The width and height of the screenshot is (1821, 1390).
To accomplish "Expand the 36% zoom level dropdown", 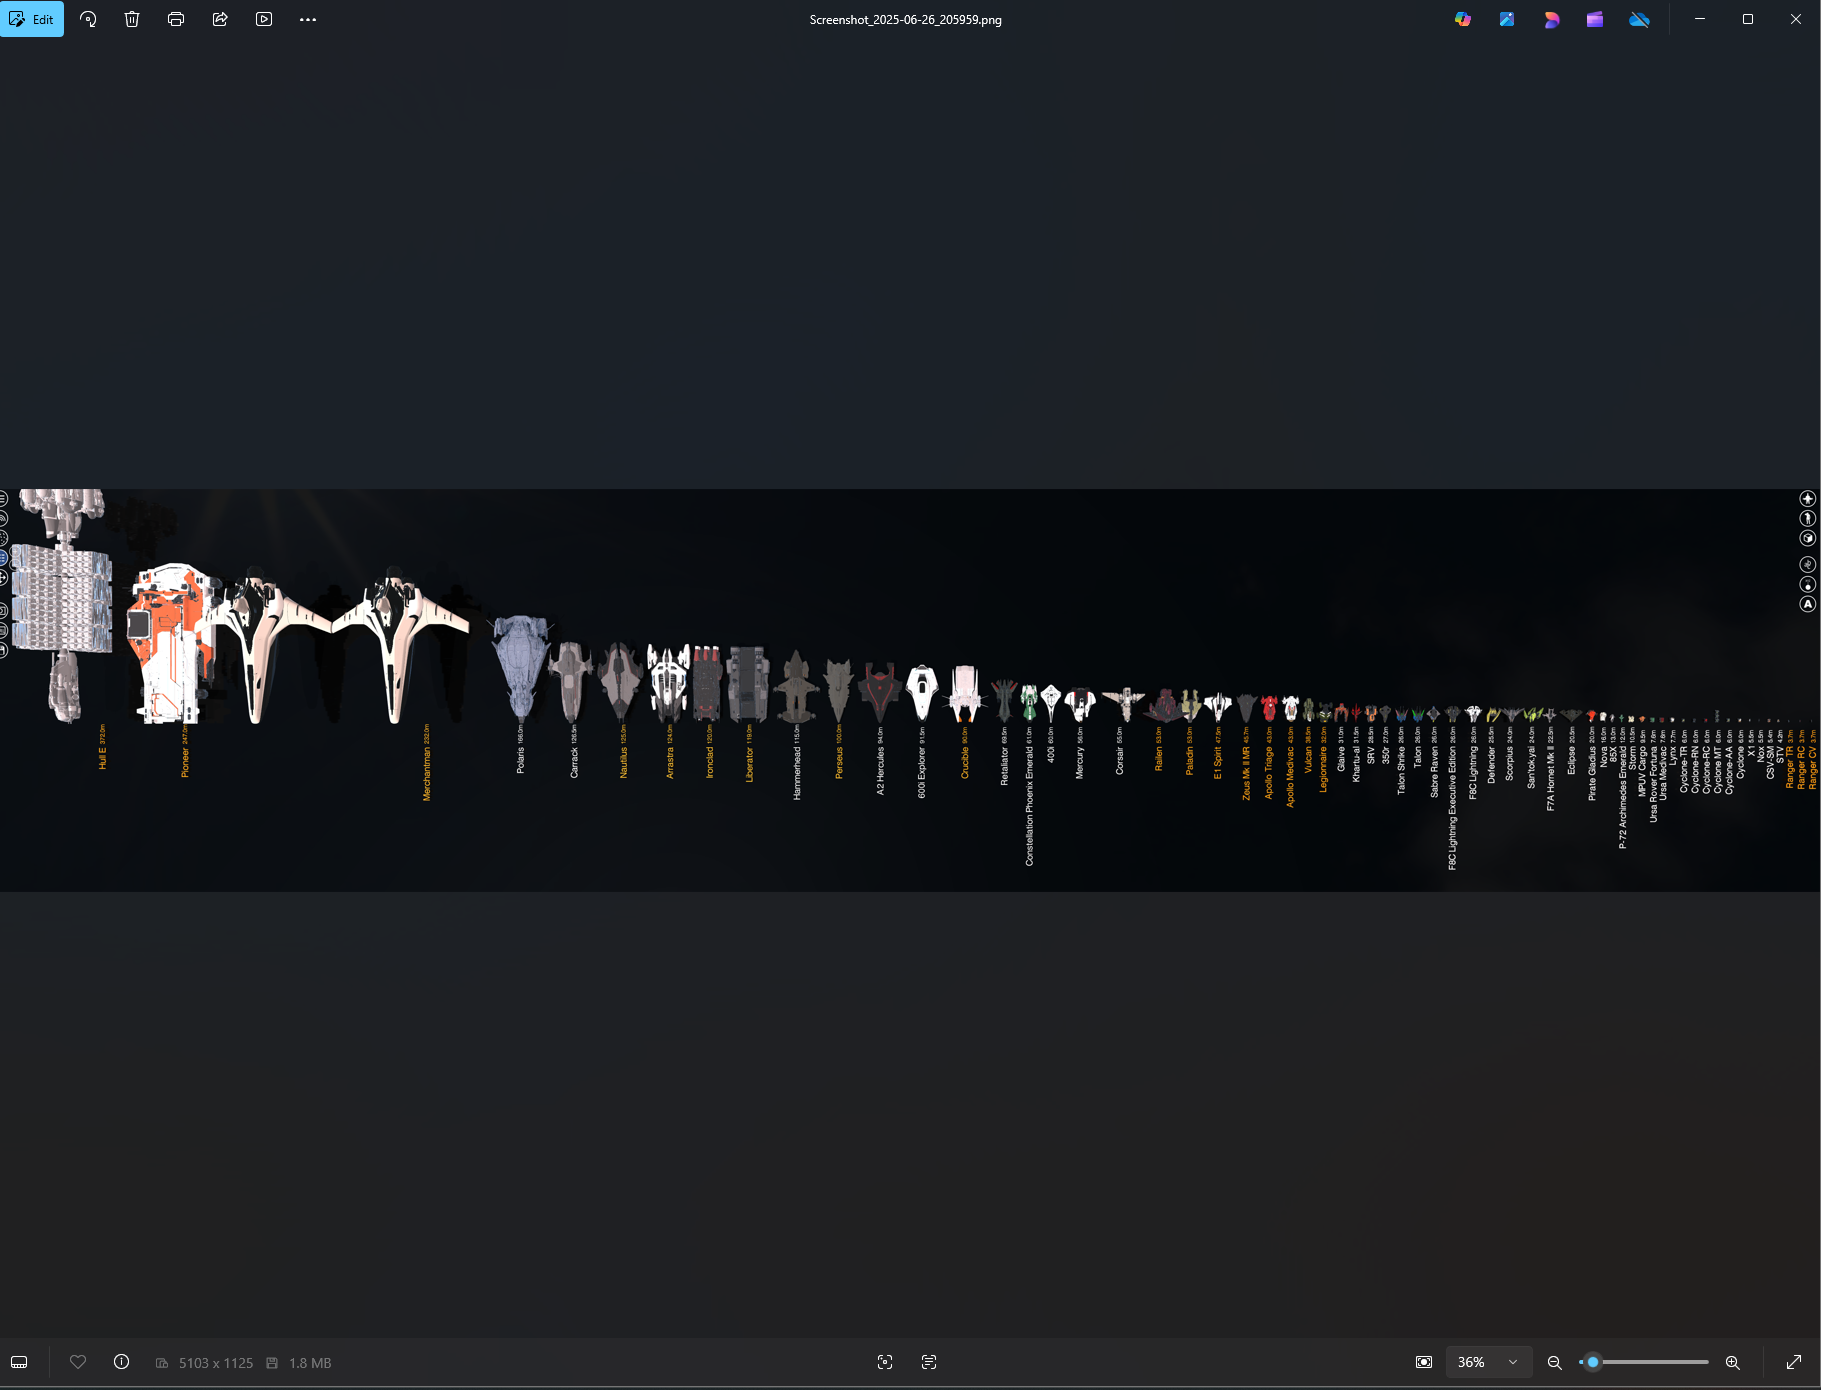I will [1512, 1362].
